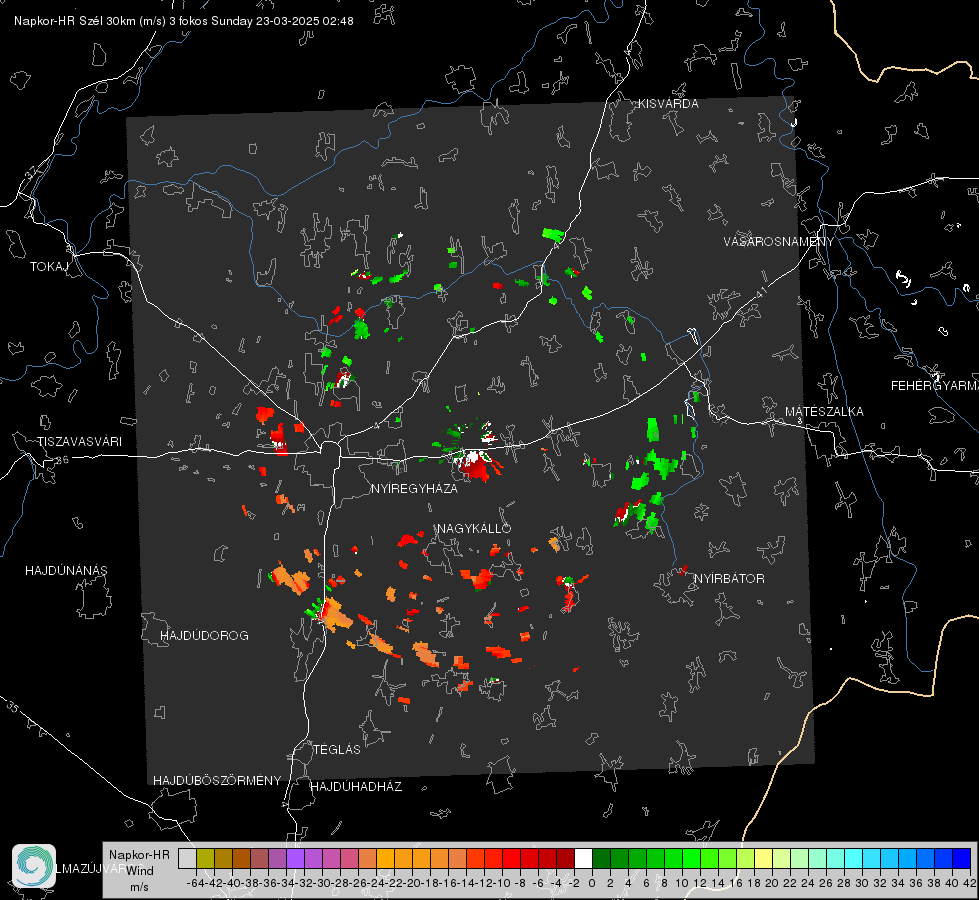
Task: Click the TOKAJ town label
Action: coord(49,267)
